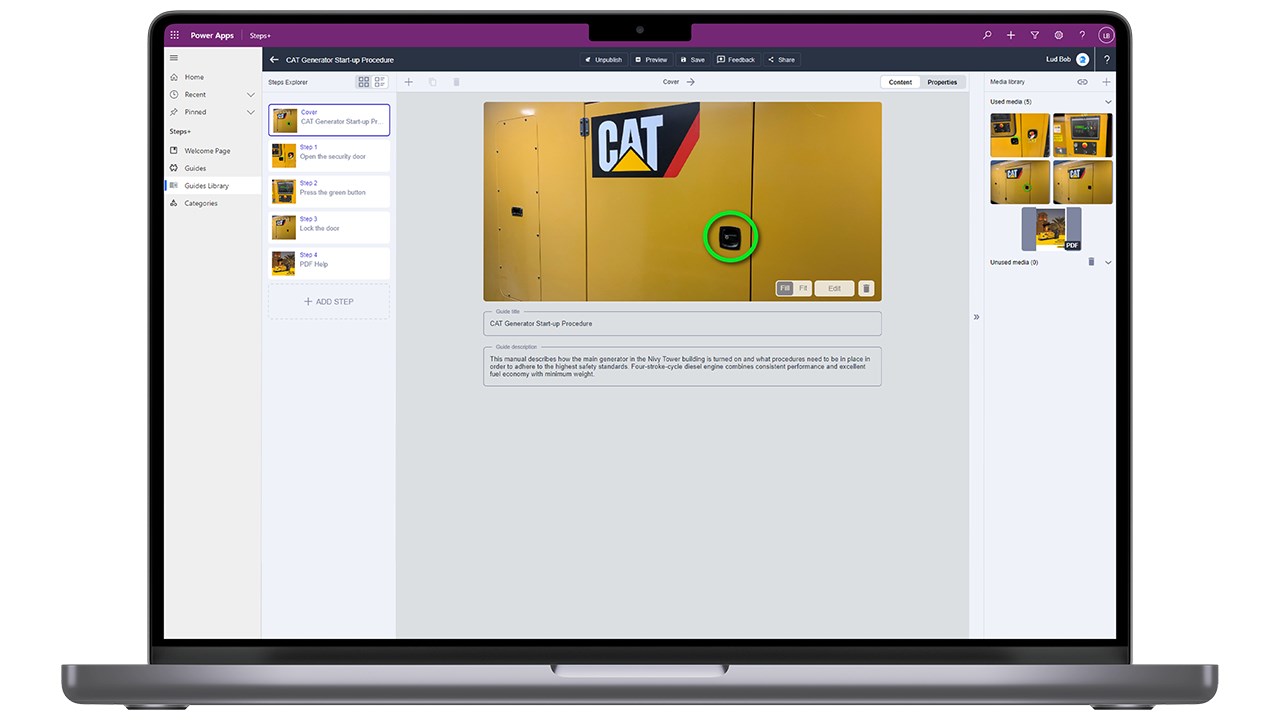Open Guides Library in the sidebar
Screen dimensions: 1280x720
[212, 186]
